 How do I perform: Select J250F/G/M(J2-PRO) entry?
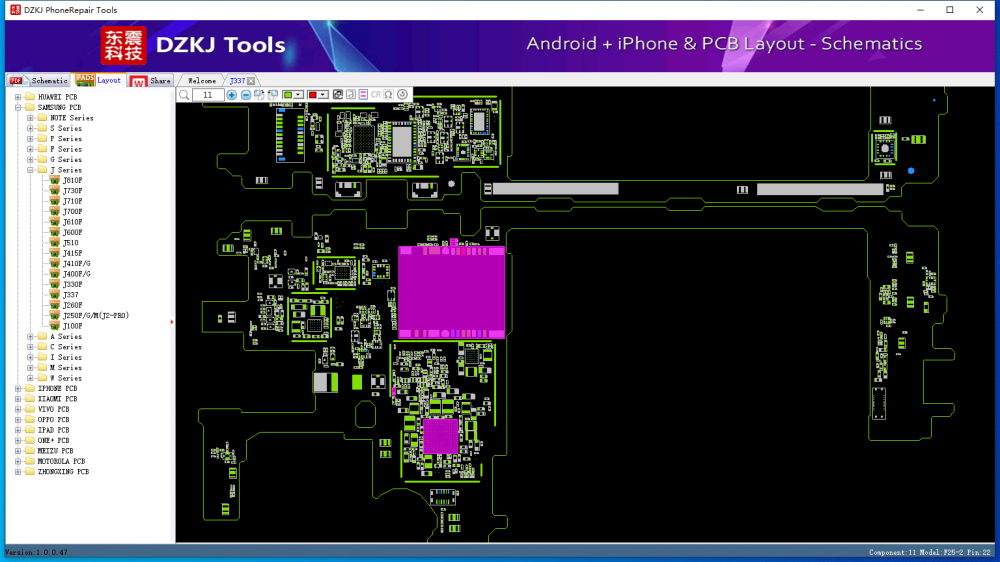(95, 315)
